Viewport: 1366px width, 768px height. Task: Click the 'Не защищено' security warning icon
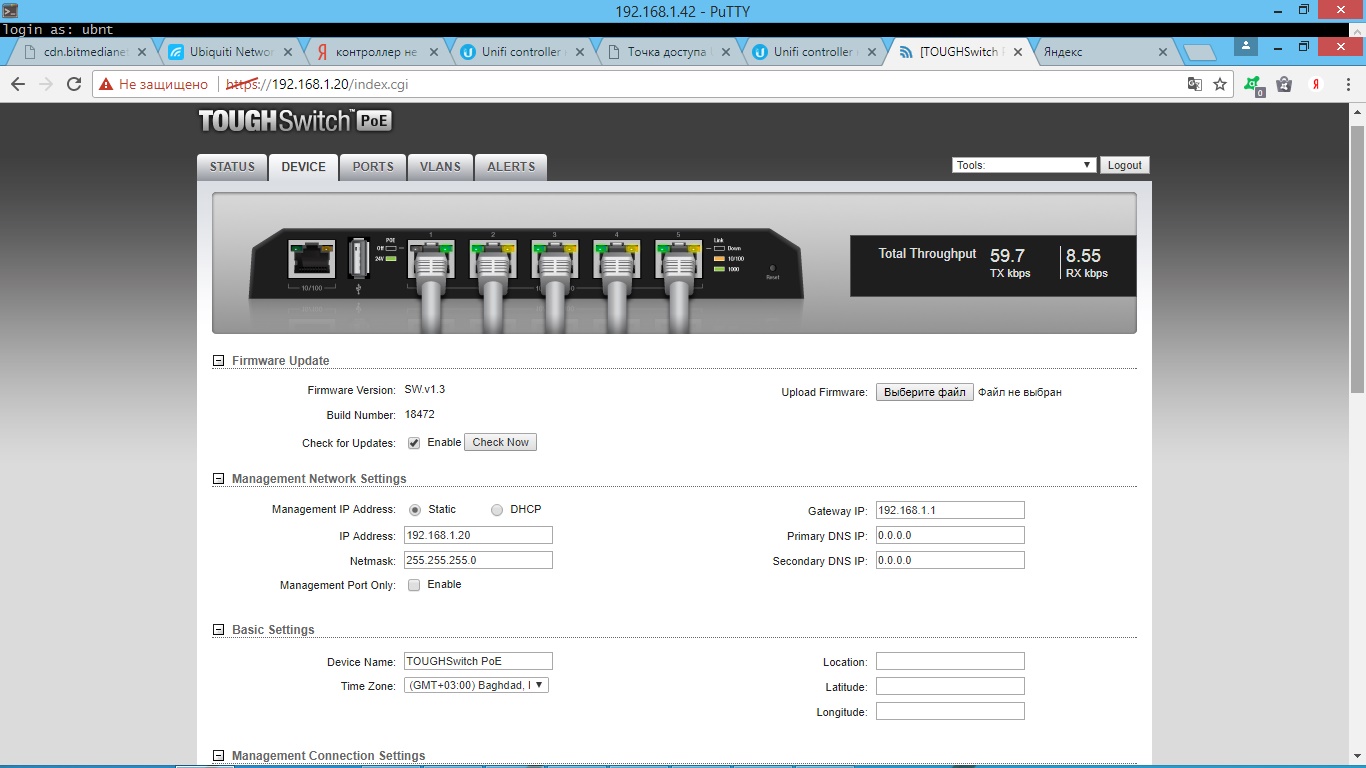click(x=106, y=85)
